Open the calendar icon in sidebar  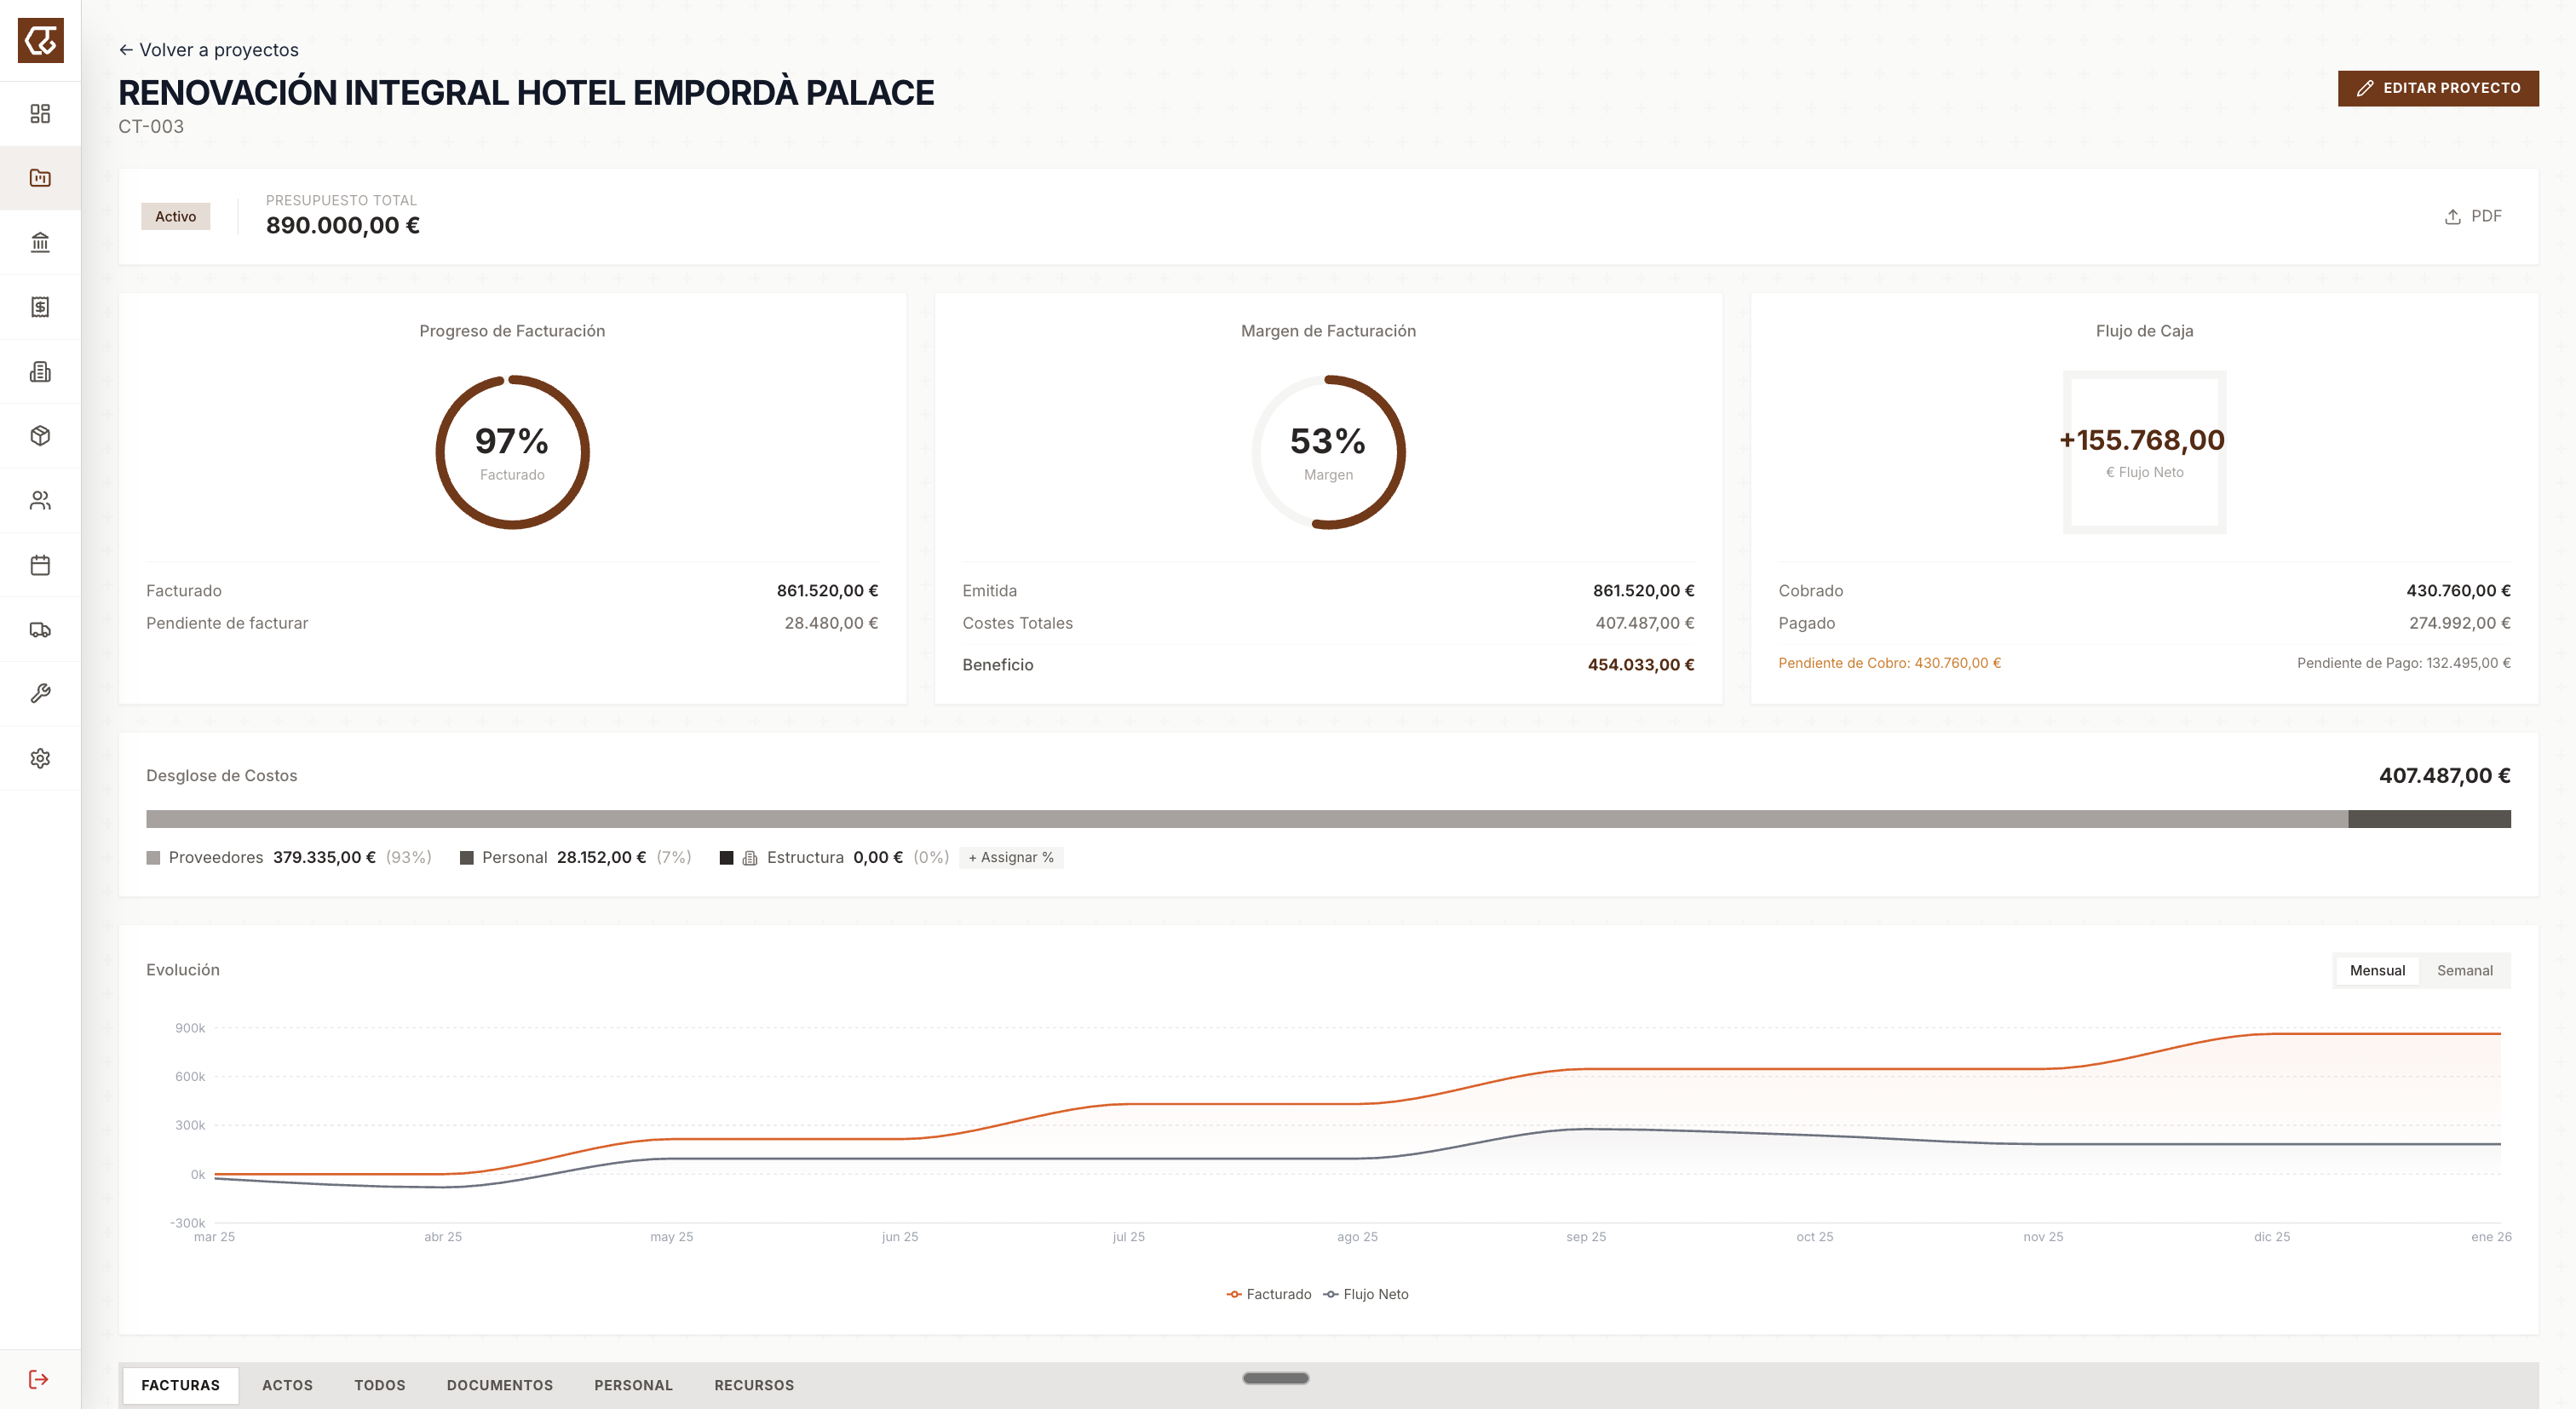(40, 565)
